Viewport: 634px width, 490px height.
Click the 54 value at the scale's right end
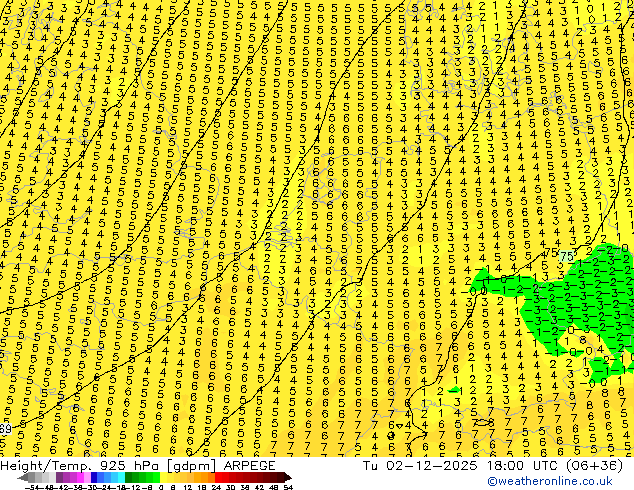(x=288, y=488)
